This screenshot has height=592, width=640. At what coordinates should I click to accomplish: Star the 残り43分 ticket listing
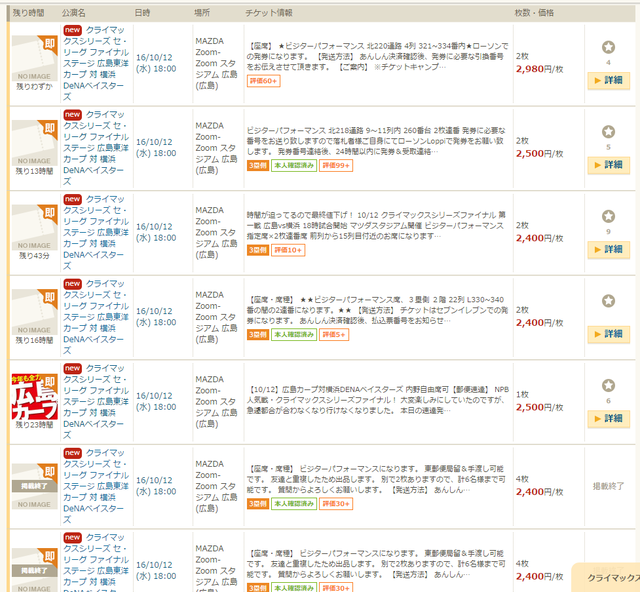pos(608,216)
